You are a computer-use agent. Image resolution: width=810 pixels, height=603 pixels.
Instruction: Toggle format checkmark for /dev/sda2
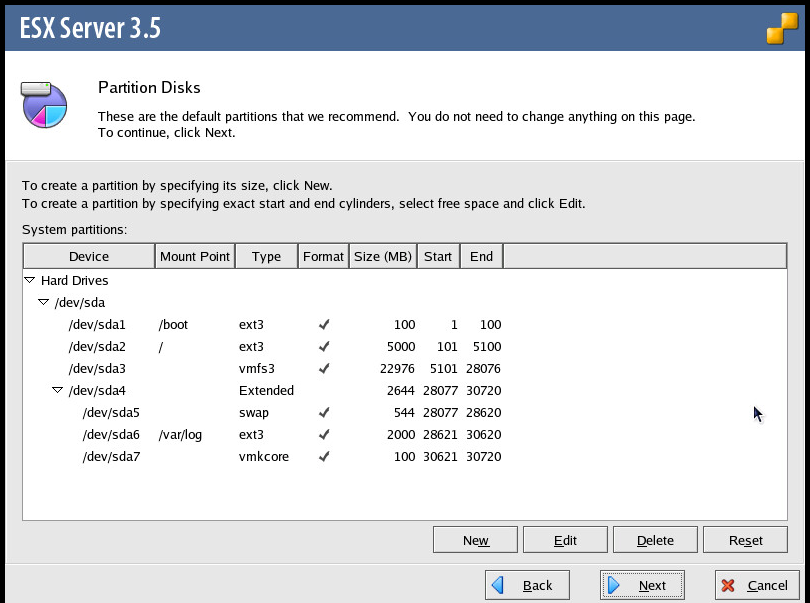[x=324, y=346]
